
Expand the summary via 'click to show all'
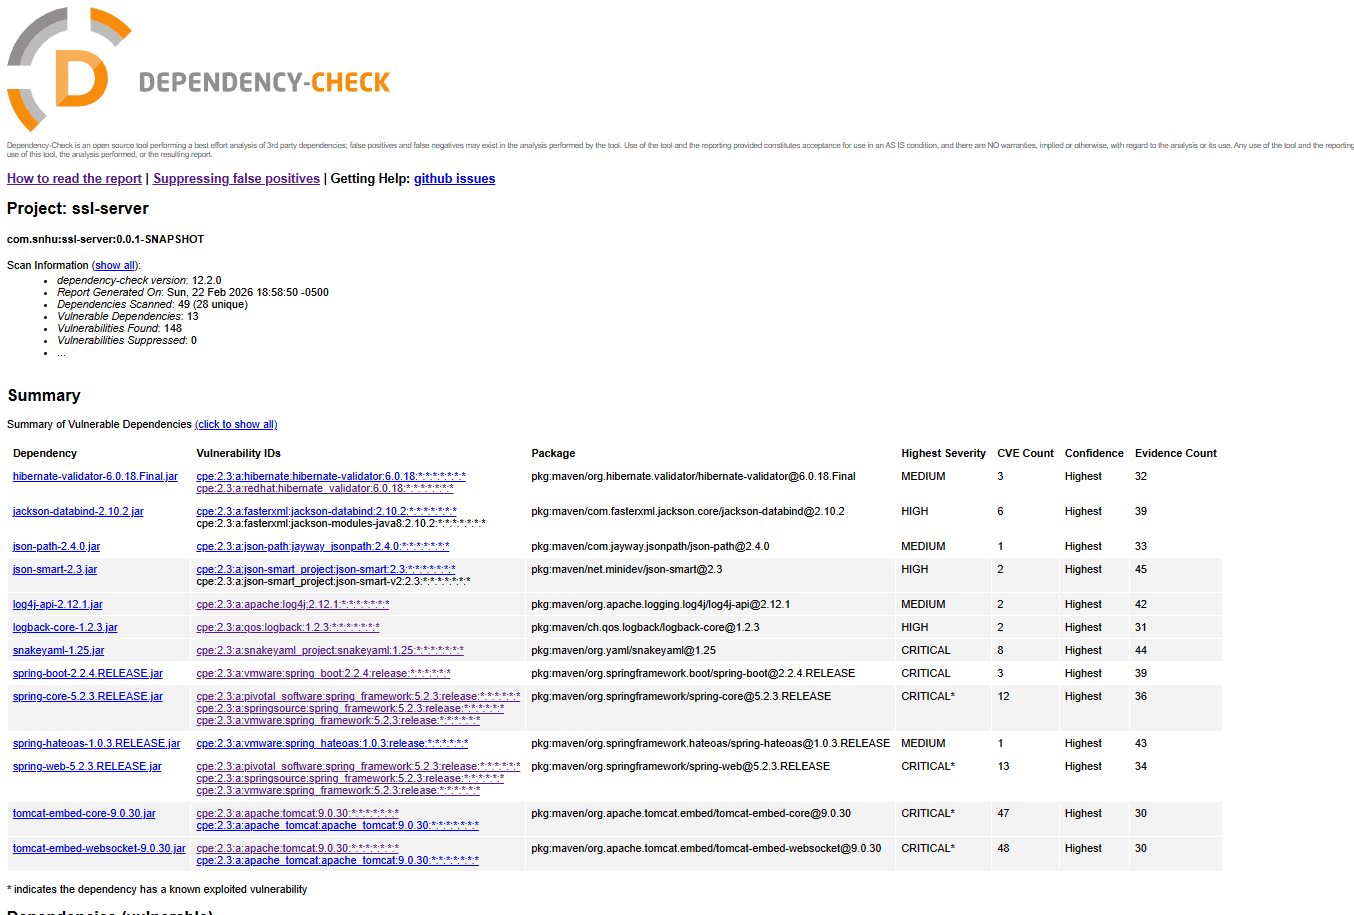(x=236, y=425)
